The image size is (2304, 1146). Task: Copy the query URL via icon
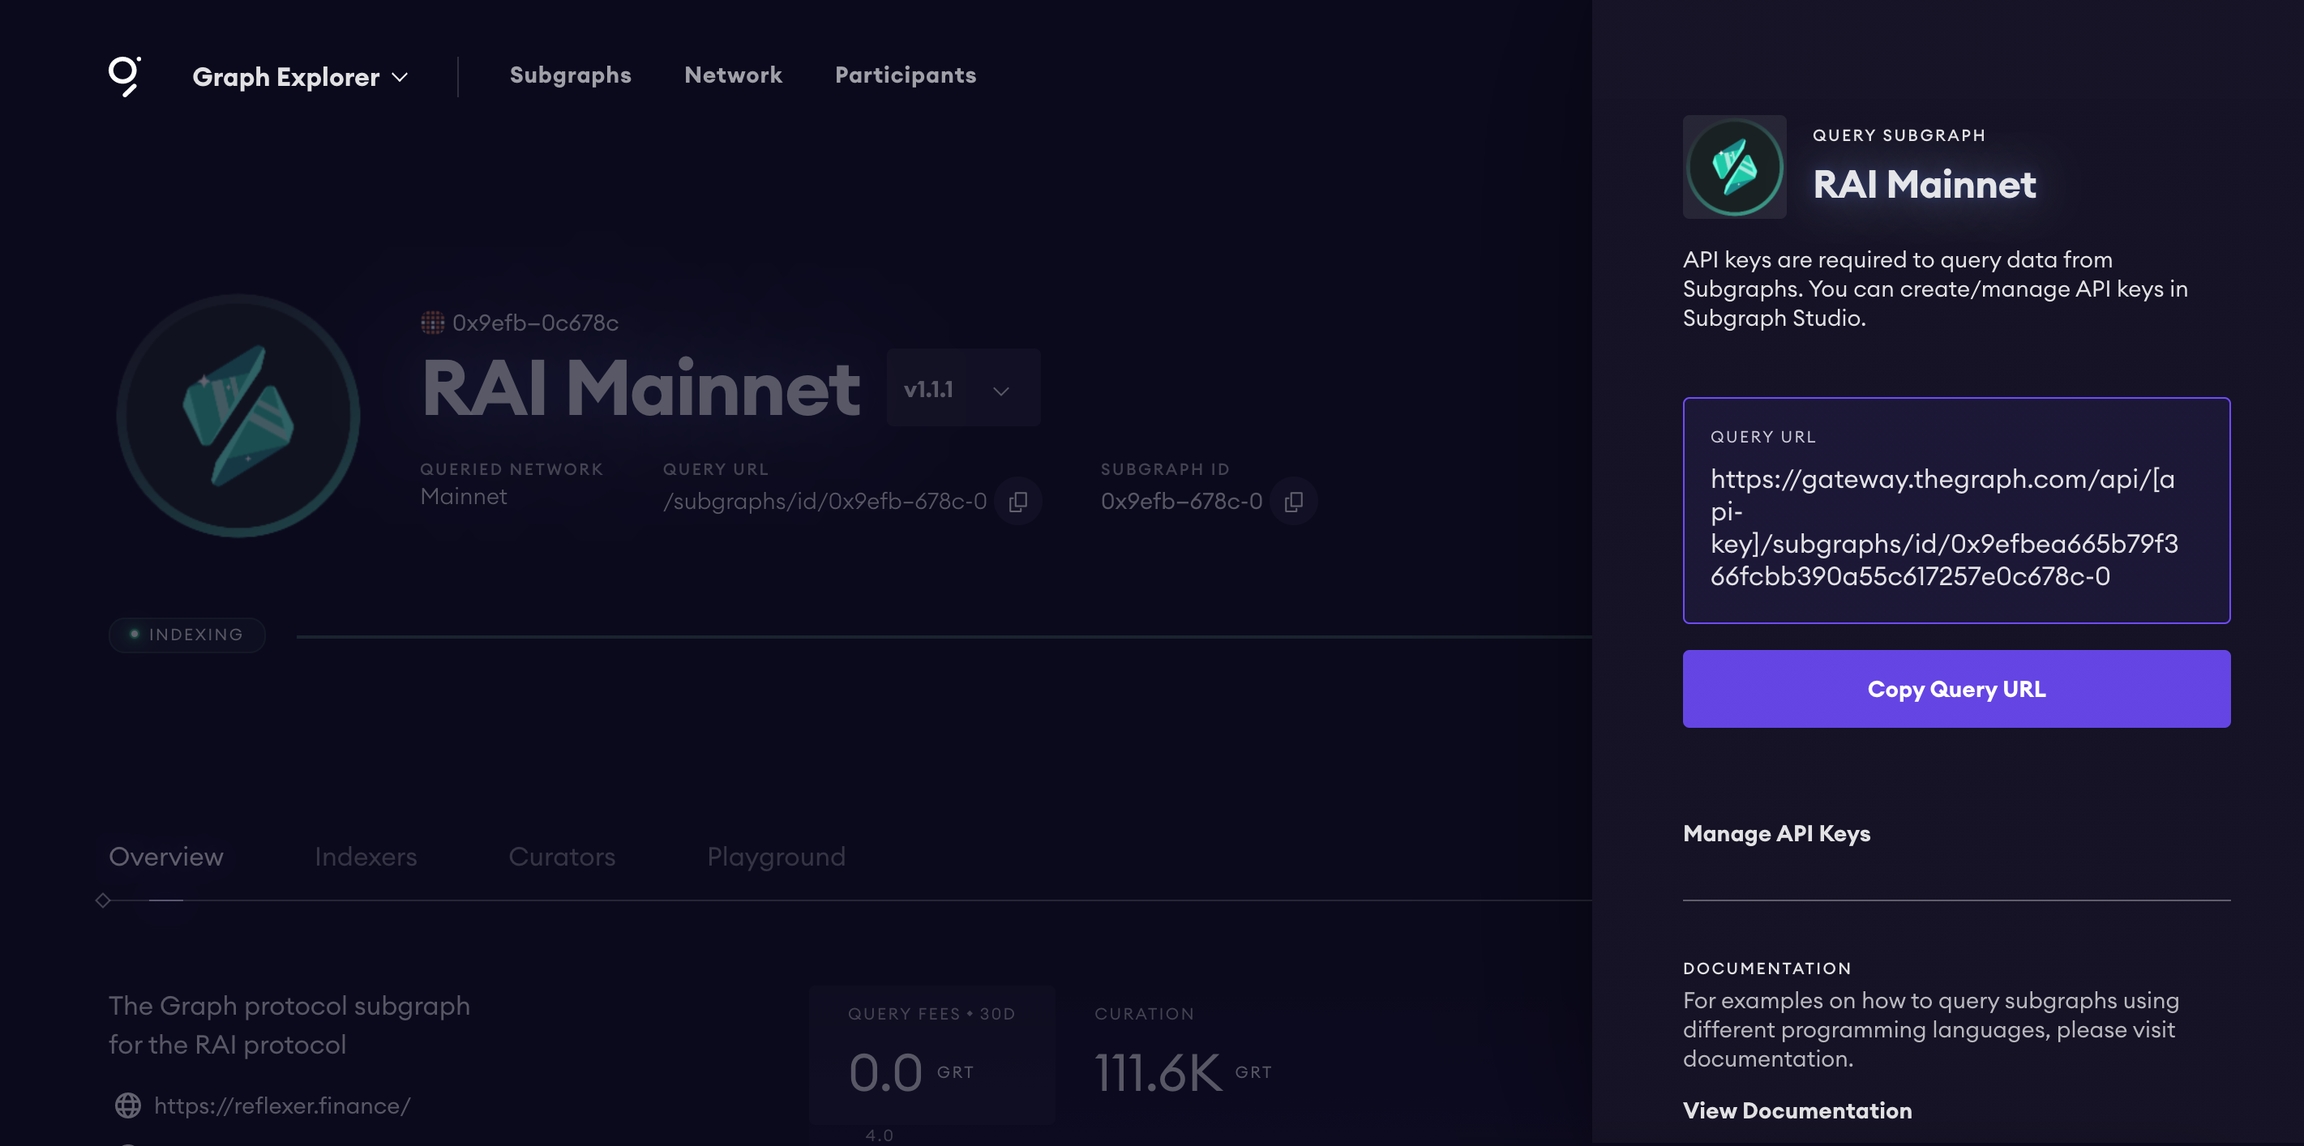tap(1018, 502)
